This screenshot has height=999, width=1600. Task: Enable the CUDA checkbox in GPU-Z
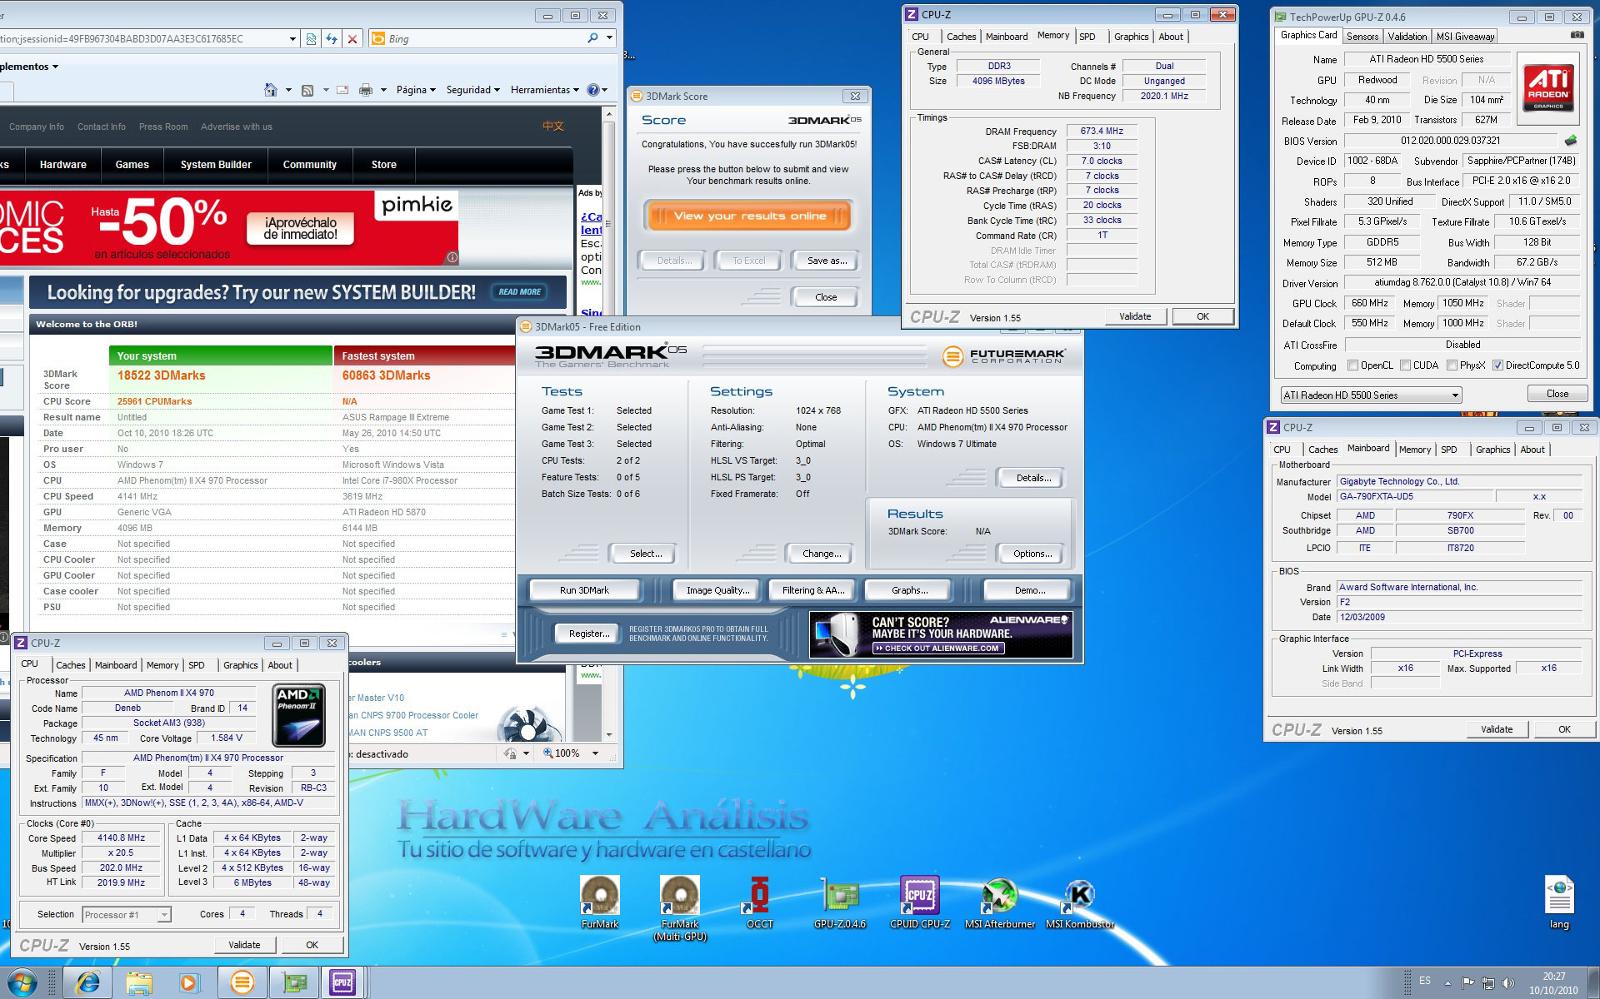[1405, 365]
